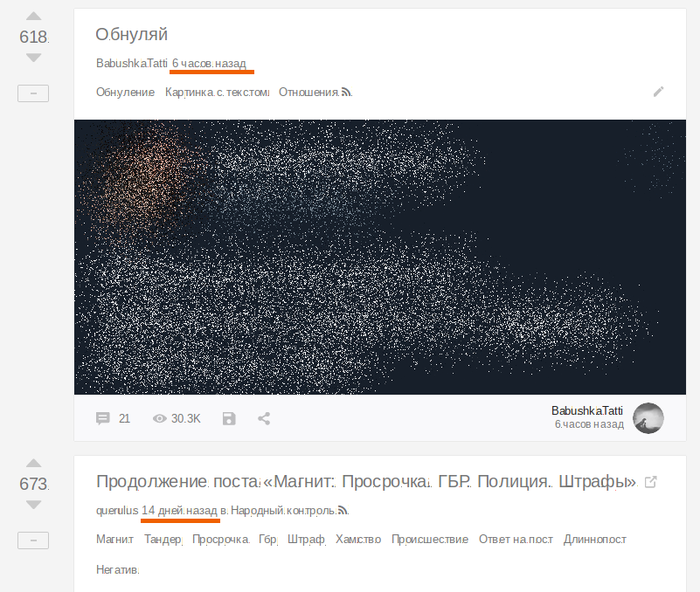Click the "Длиннопост" tag
Screen dimensions: 700x592
coord(595,539)
